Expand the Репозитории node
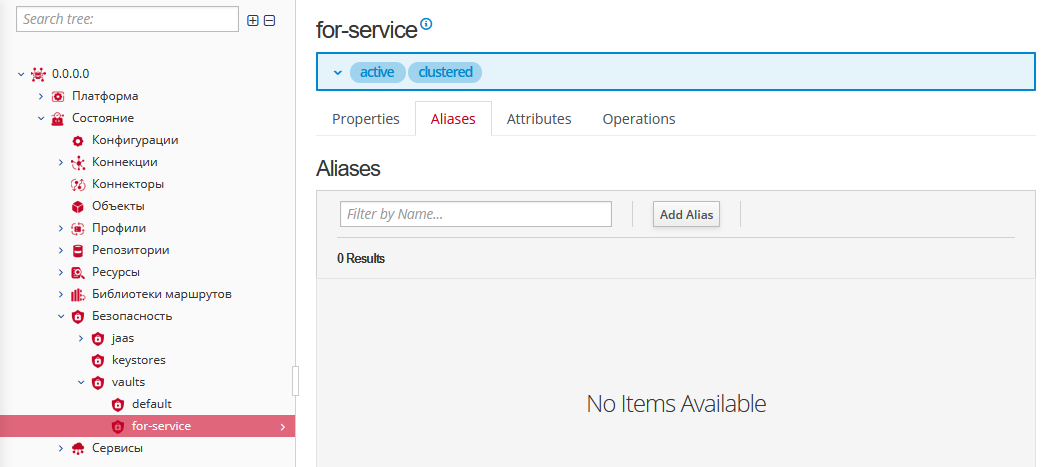Screen dimensions: 1050x467 tap(61, 251)
